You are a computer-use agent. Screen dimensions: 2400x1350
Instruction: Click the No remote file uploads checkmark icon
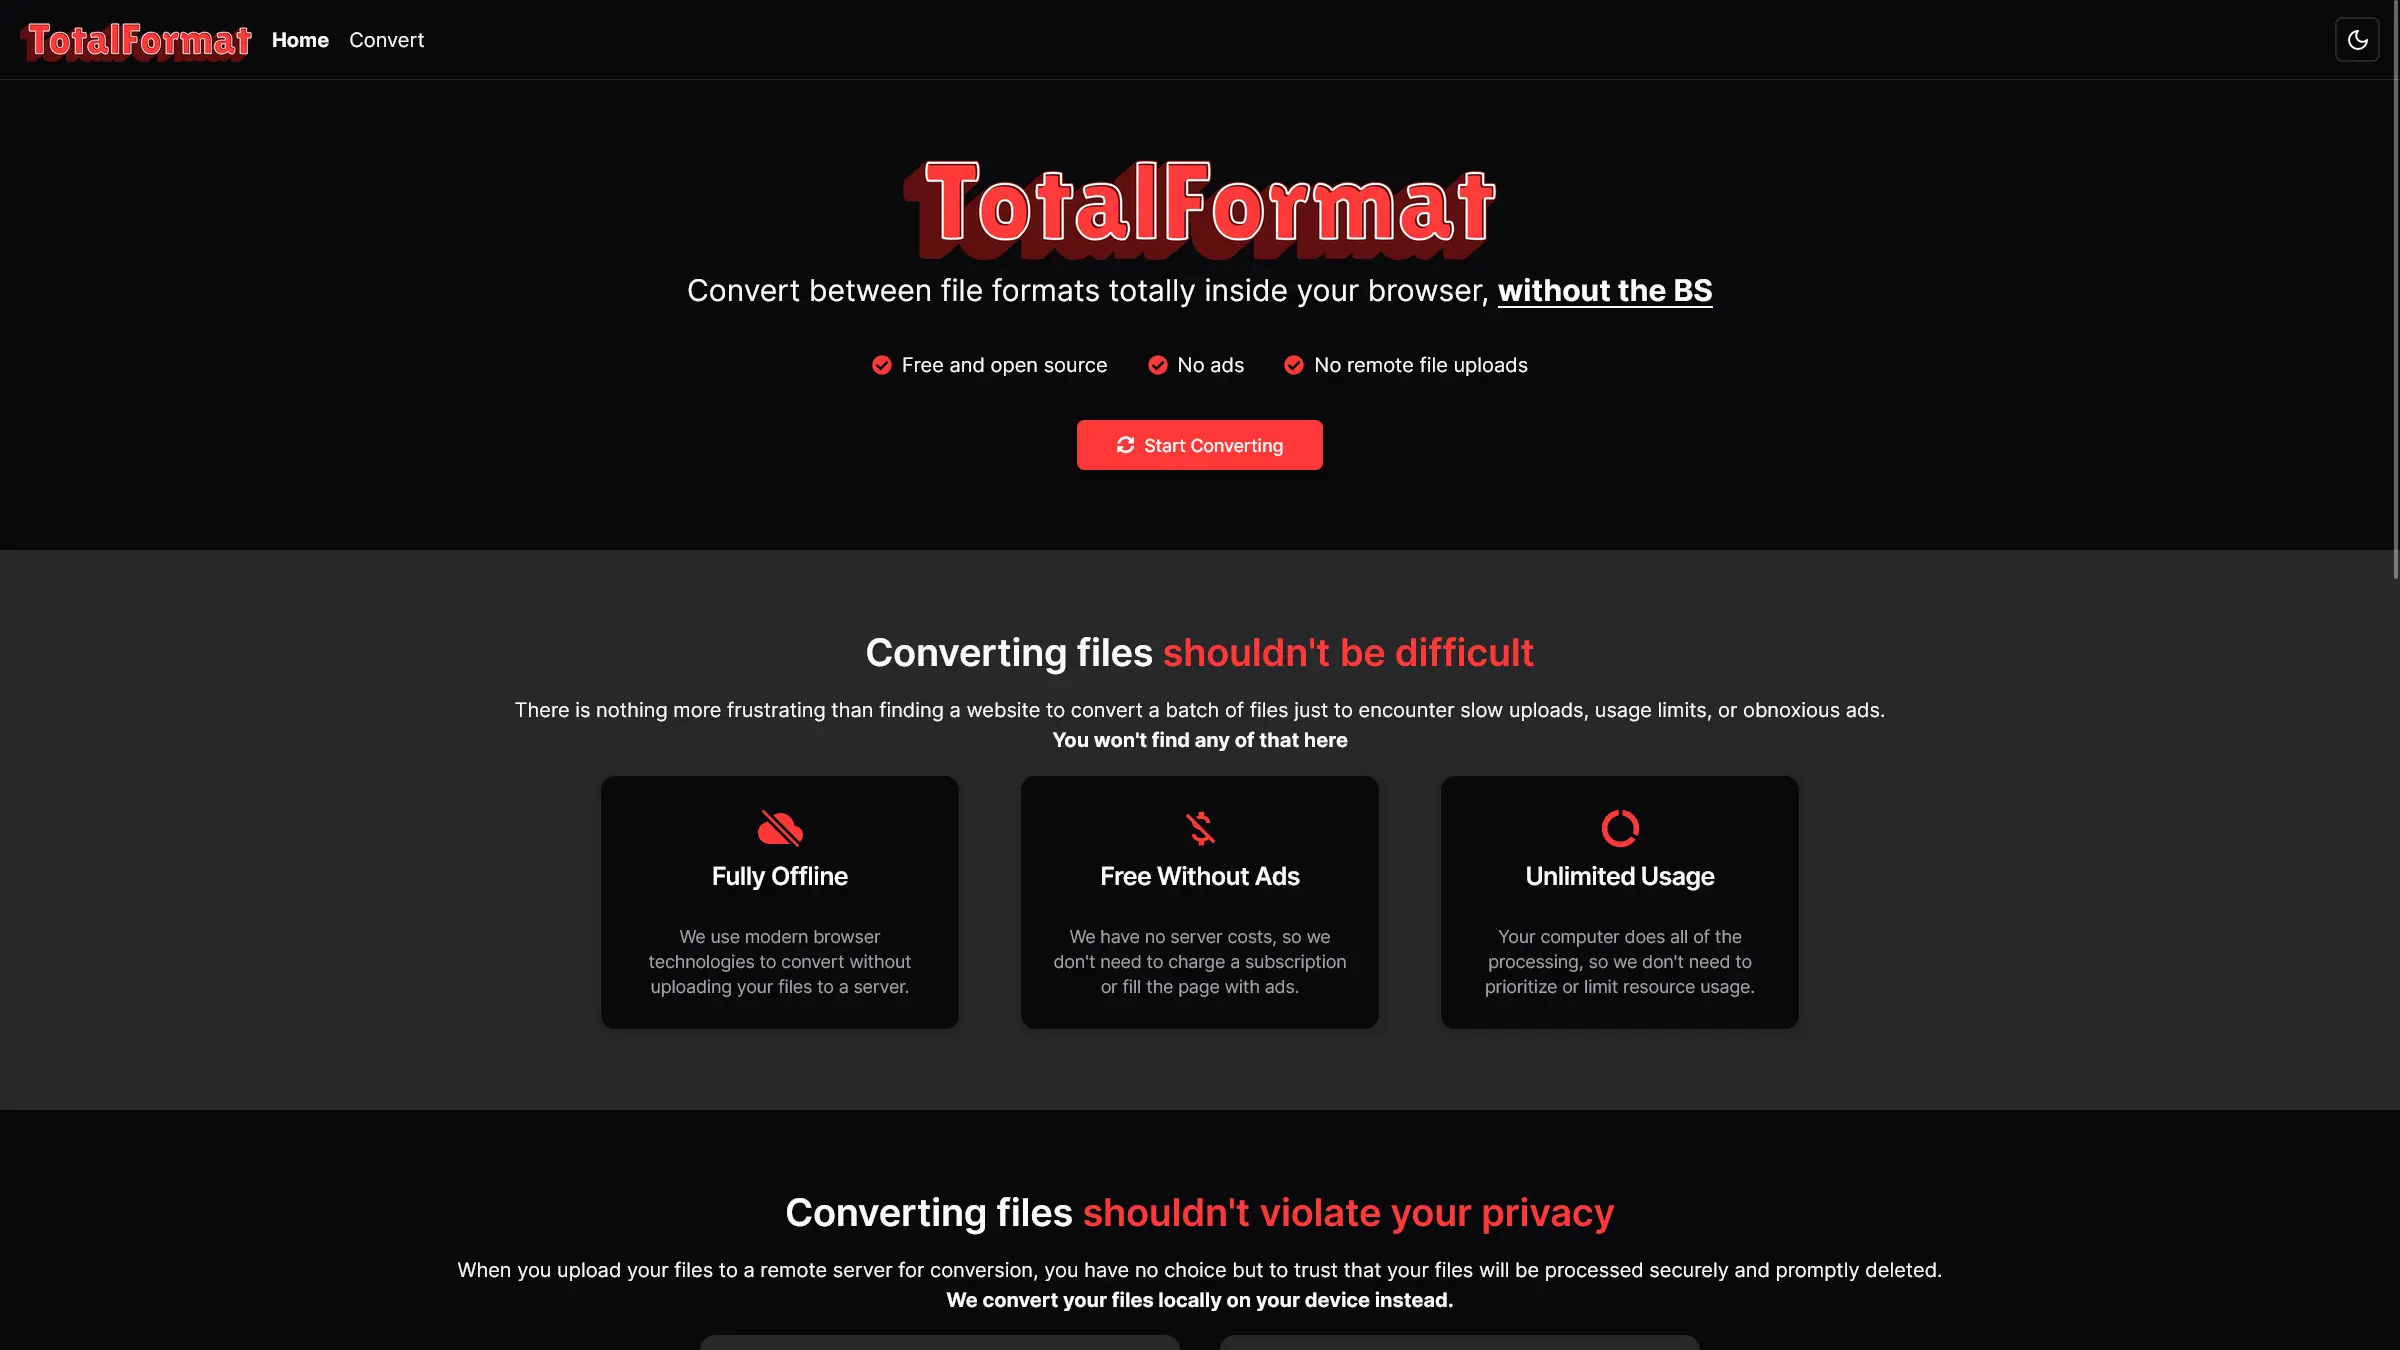tap(1292, 366)
